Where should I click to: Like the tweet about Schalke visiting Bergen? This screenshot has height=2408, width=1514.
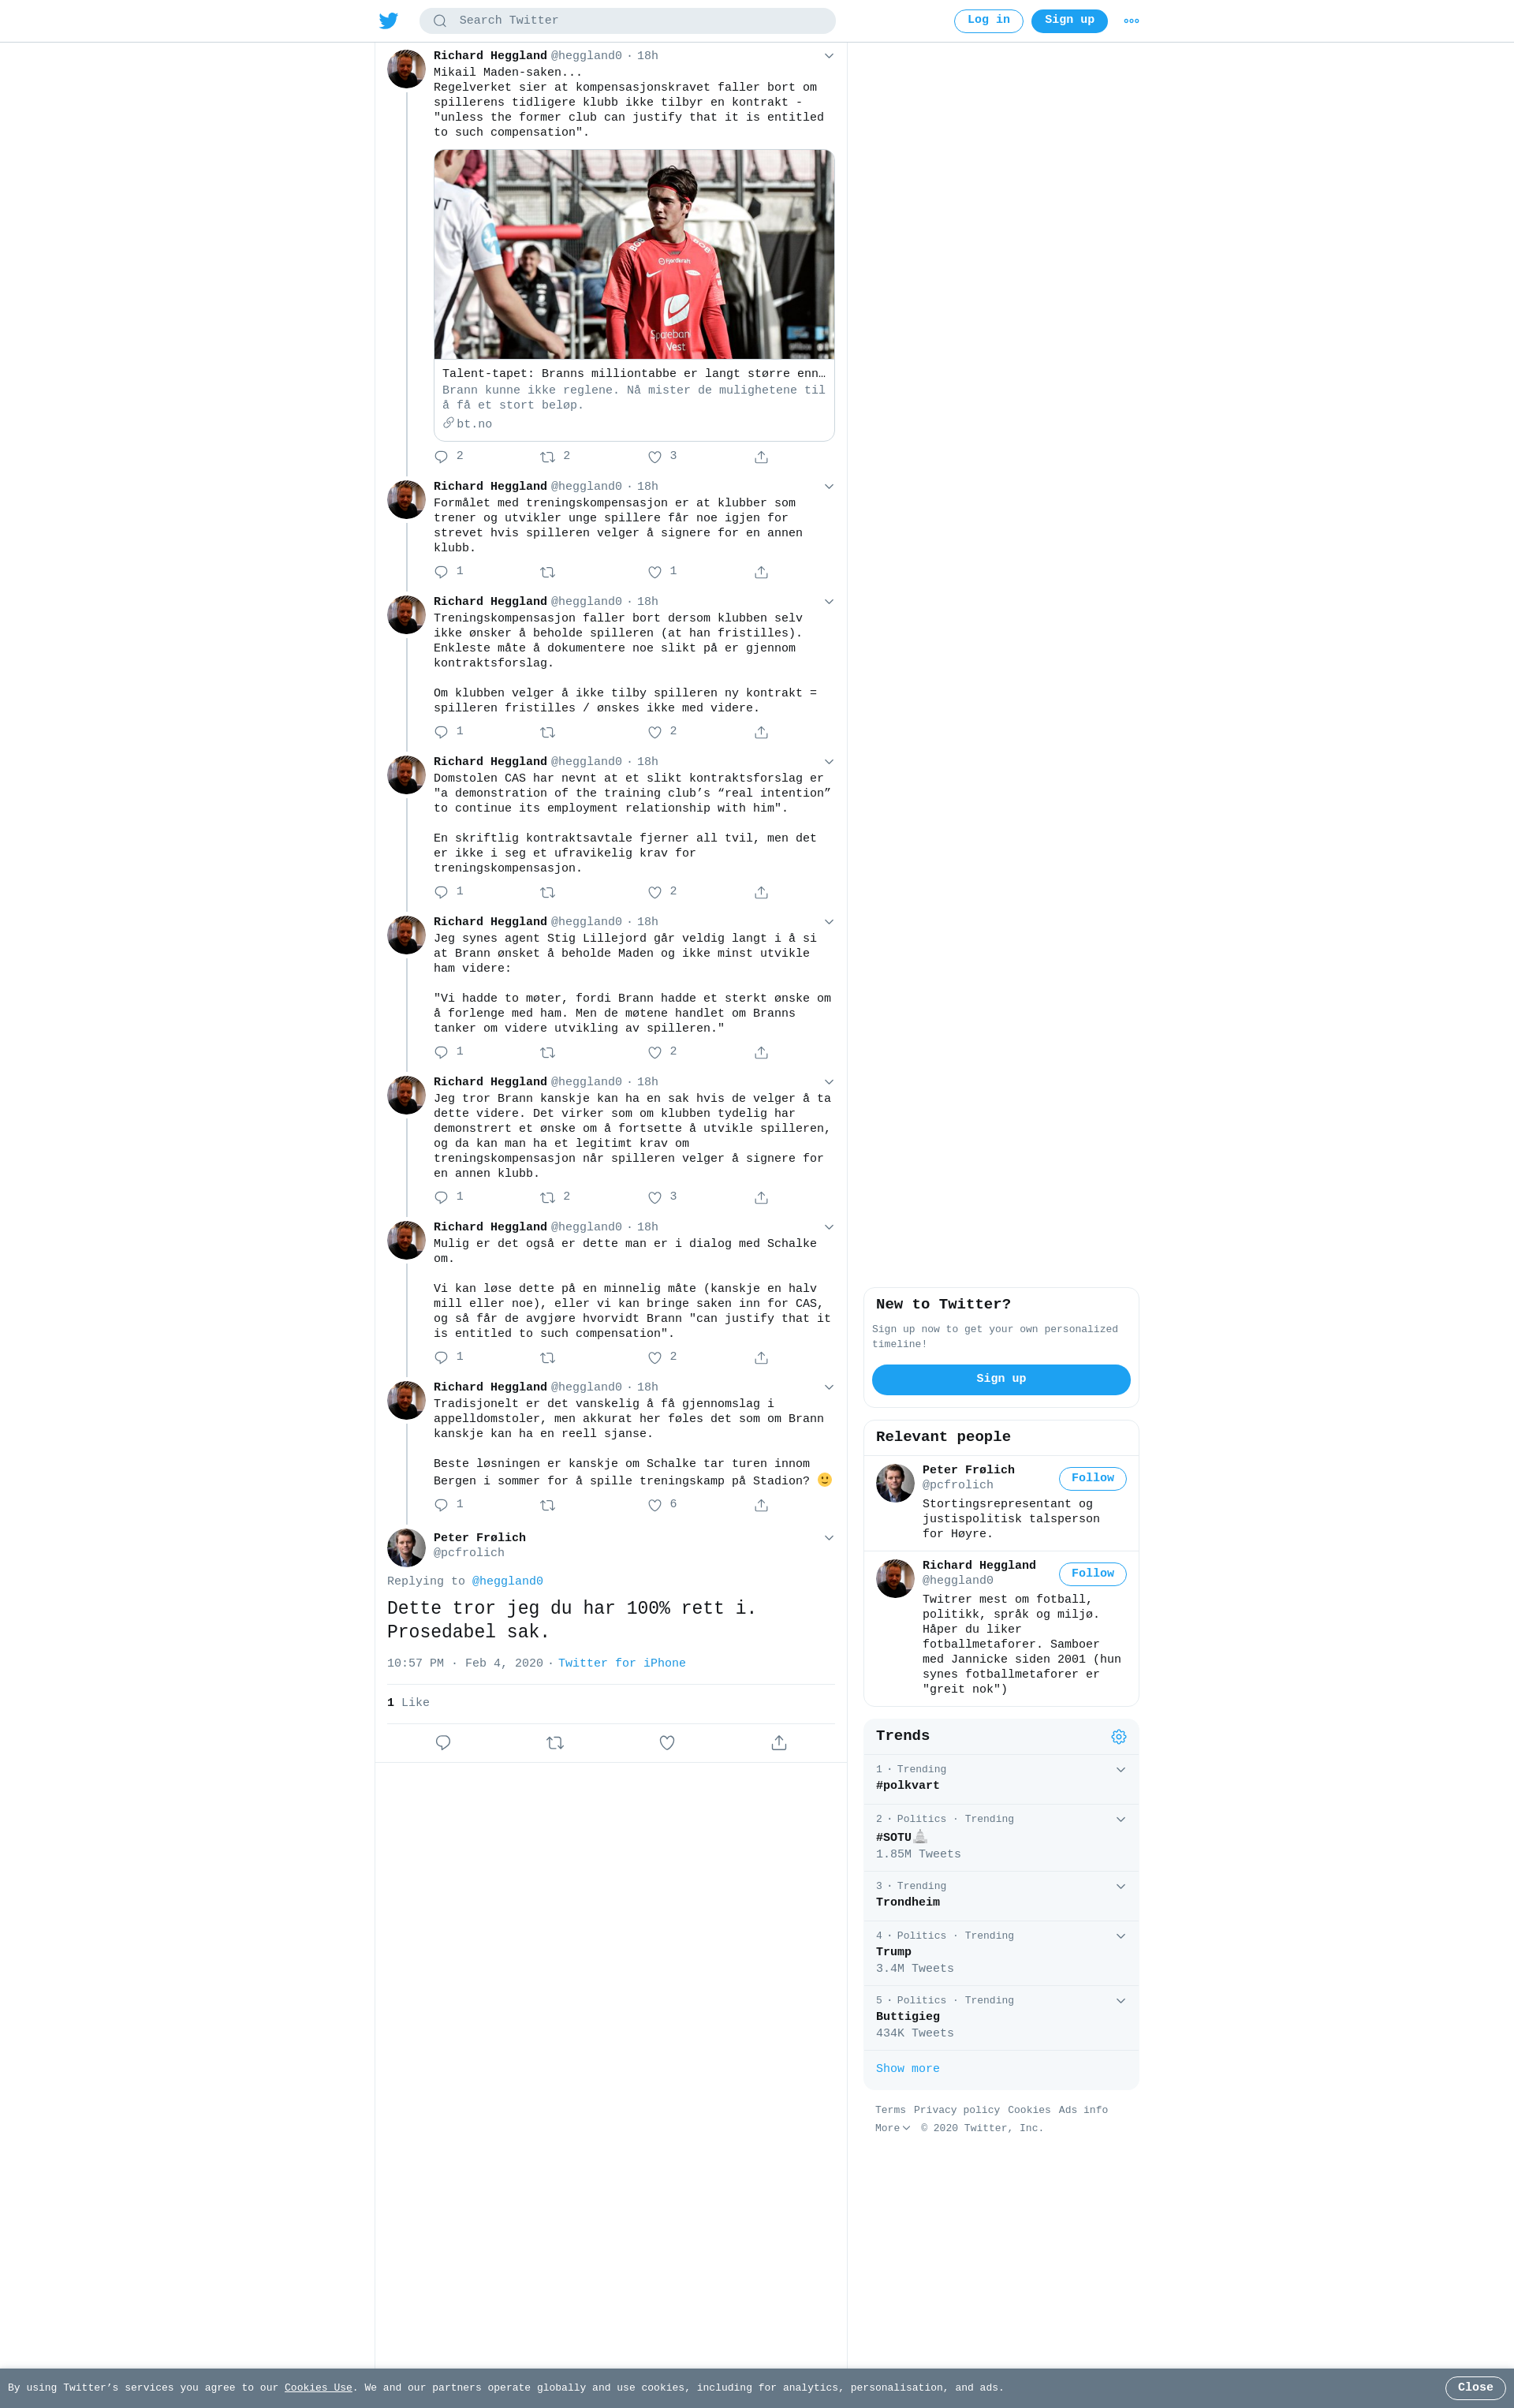point(655,1505)
